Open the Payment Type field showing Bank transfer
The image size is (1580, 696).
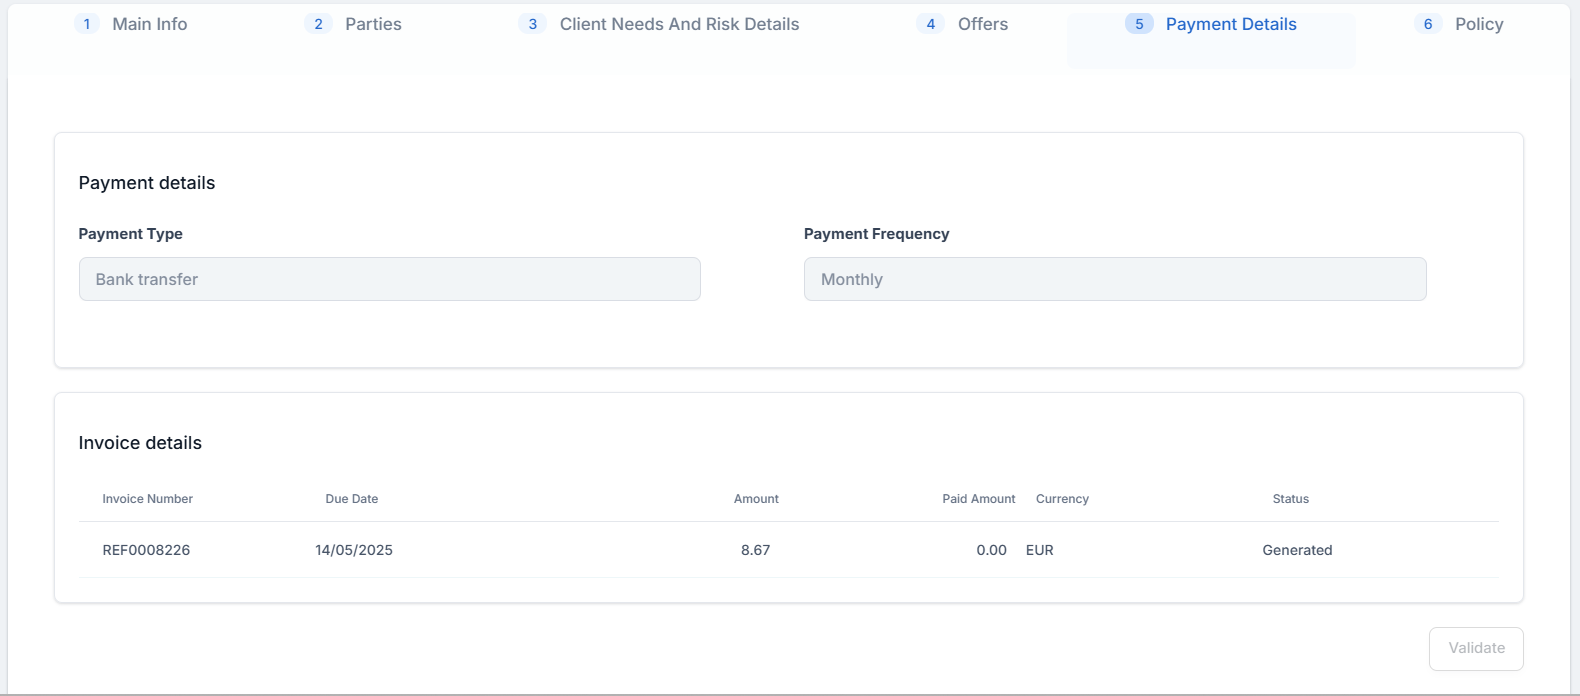(389, 279)
